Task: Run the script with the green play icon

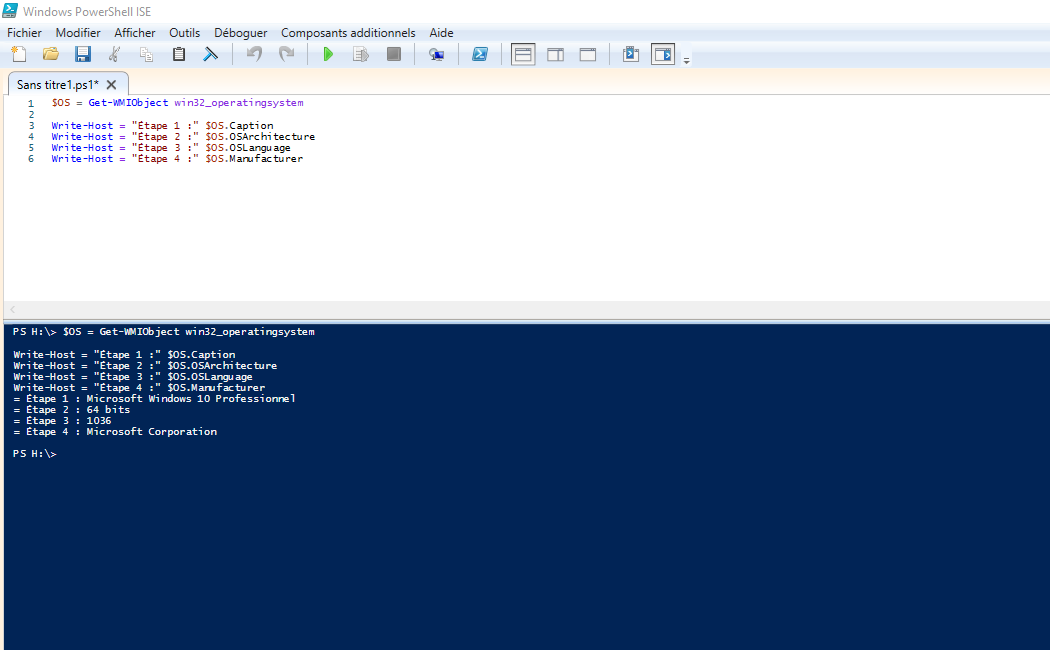Action: 328,54
